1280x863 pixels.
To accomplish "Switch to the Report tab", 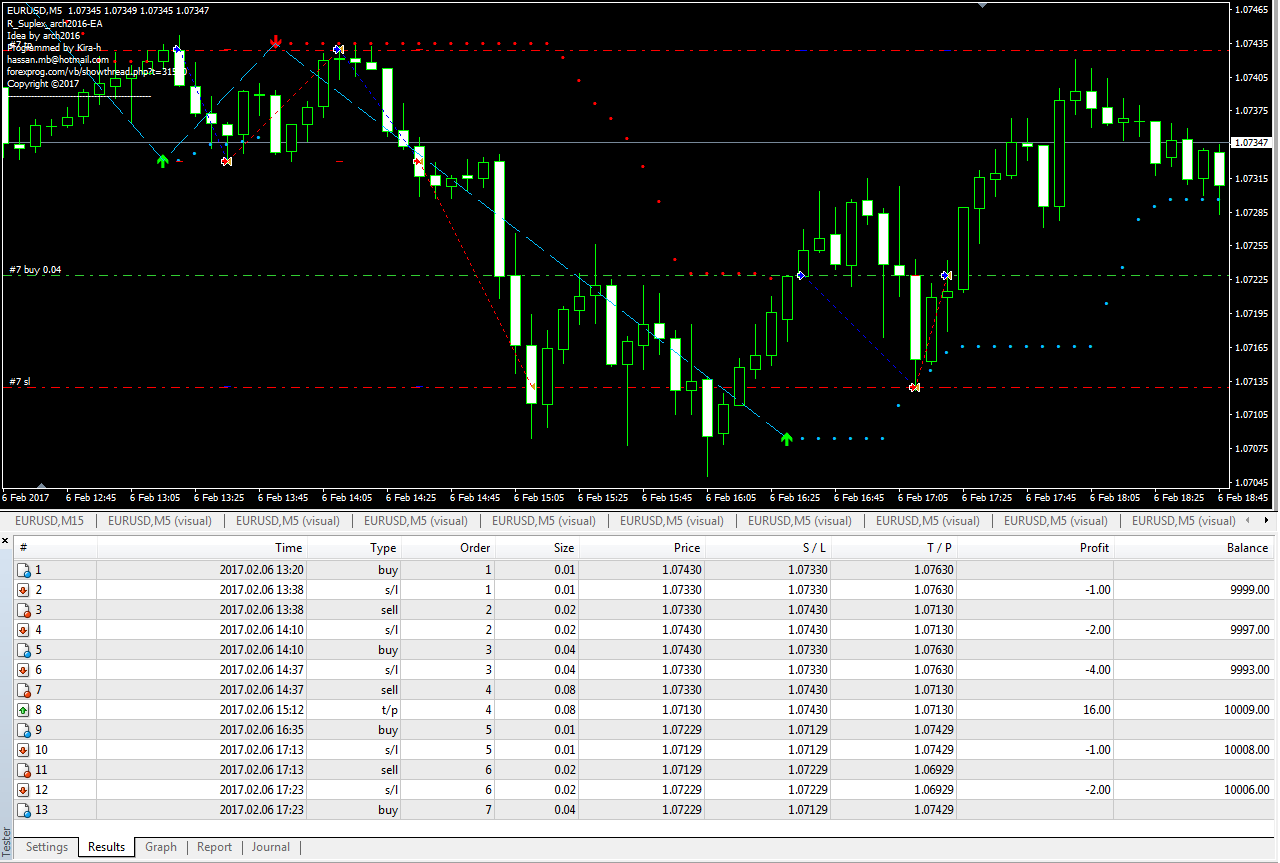I will point(214,847).
